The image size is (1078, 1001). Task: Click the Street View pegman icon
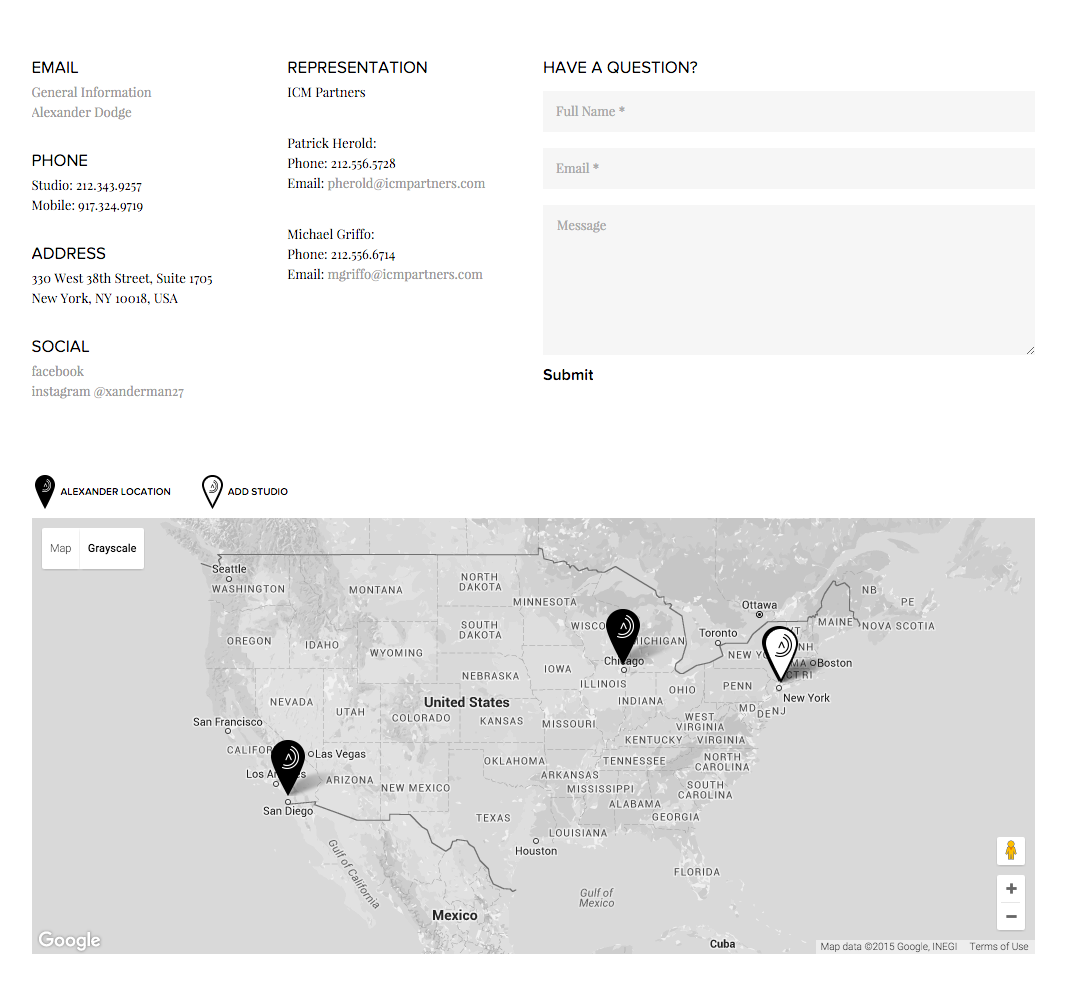tap(1010, 851)
